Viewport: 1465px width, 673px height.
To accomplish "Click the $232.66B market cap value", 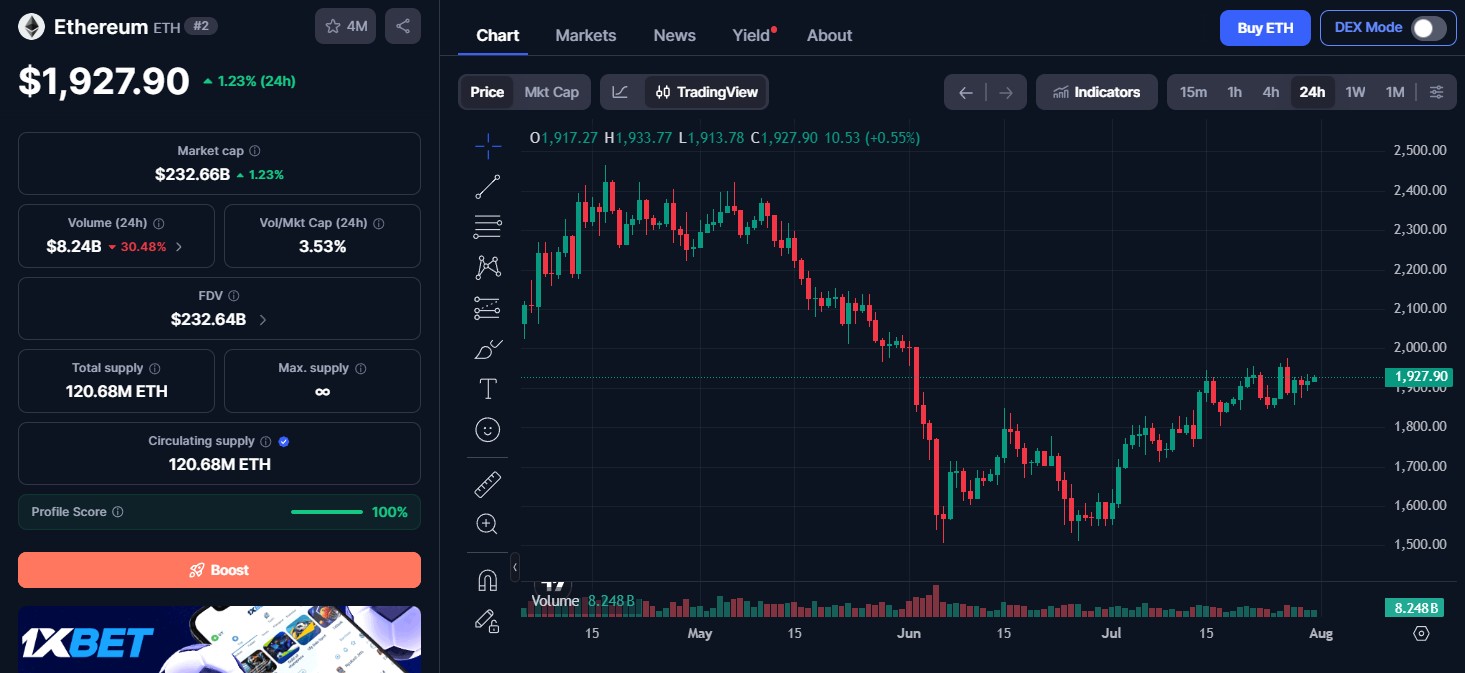I will [x=192, y=174].
